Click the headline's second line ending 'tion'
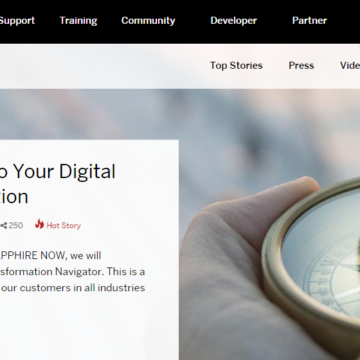Image resolution: width=360 pixels, height=360 pixels. click(x=14, y=197)
